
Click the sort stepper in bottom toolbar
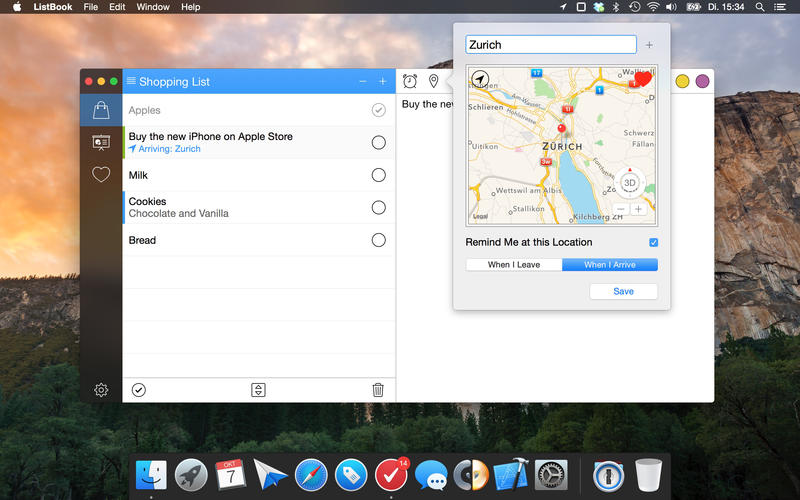tap(258, 390)
